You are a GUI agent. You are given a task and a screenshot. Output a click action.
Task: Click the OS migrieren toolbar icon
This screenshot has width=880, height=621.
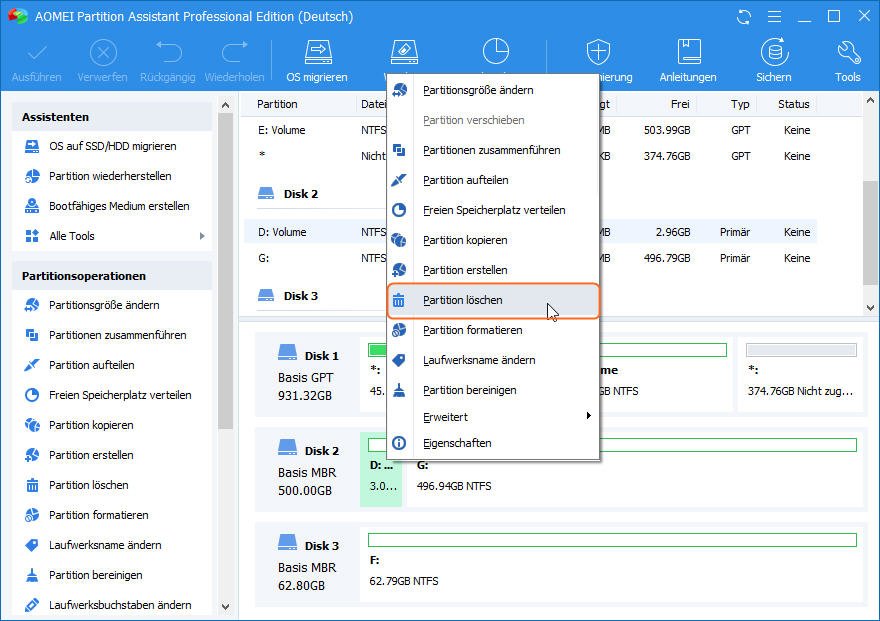(318, 53)
